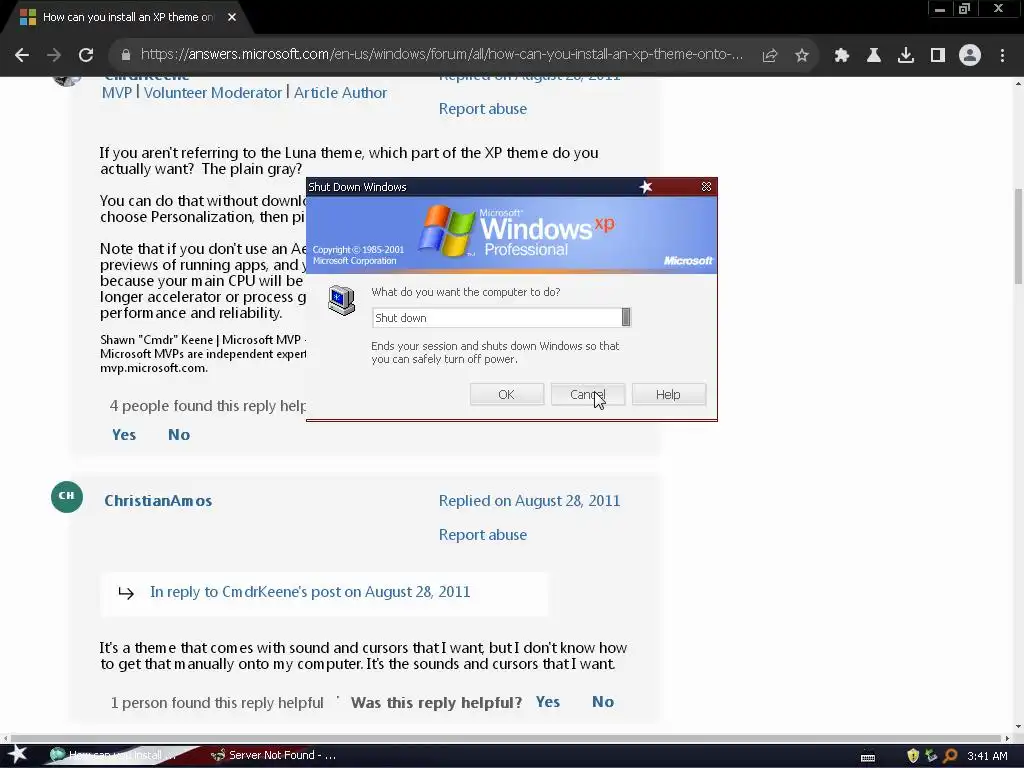Image resolution: width=1024 pixels, height=768 pixels.
Task: Vote No on CmdrKeene's reply
Action: pos(179,435)
